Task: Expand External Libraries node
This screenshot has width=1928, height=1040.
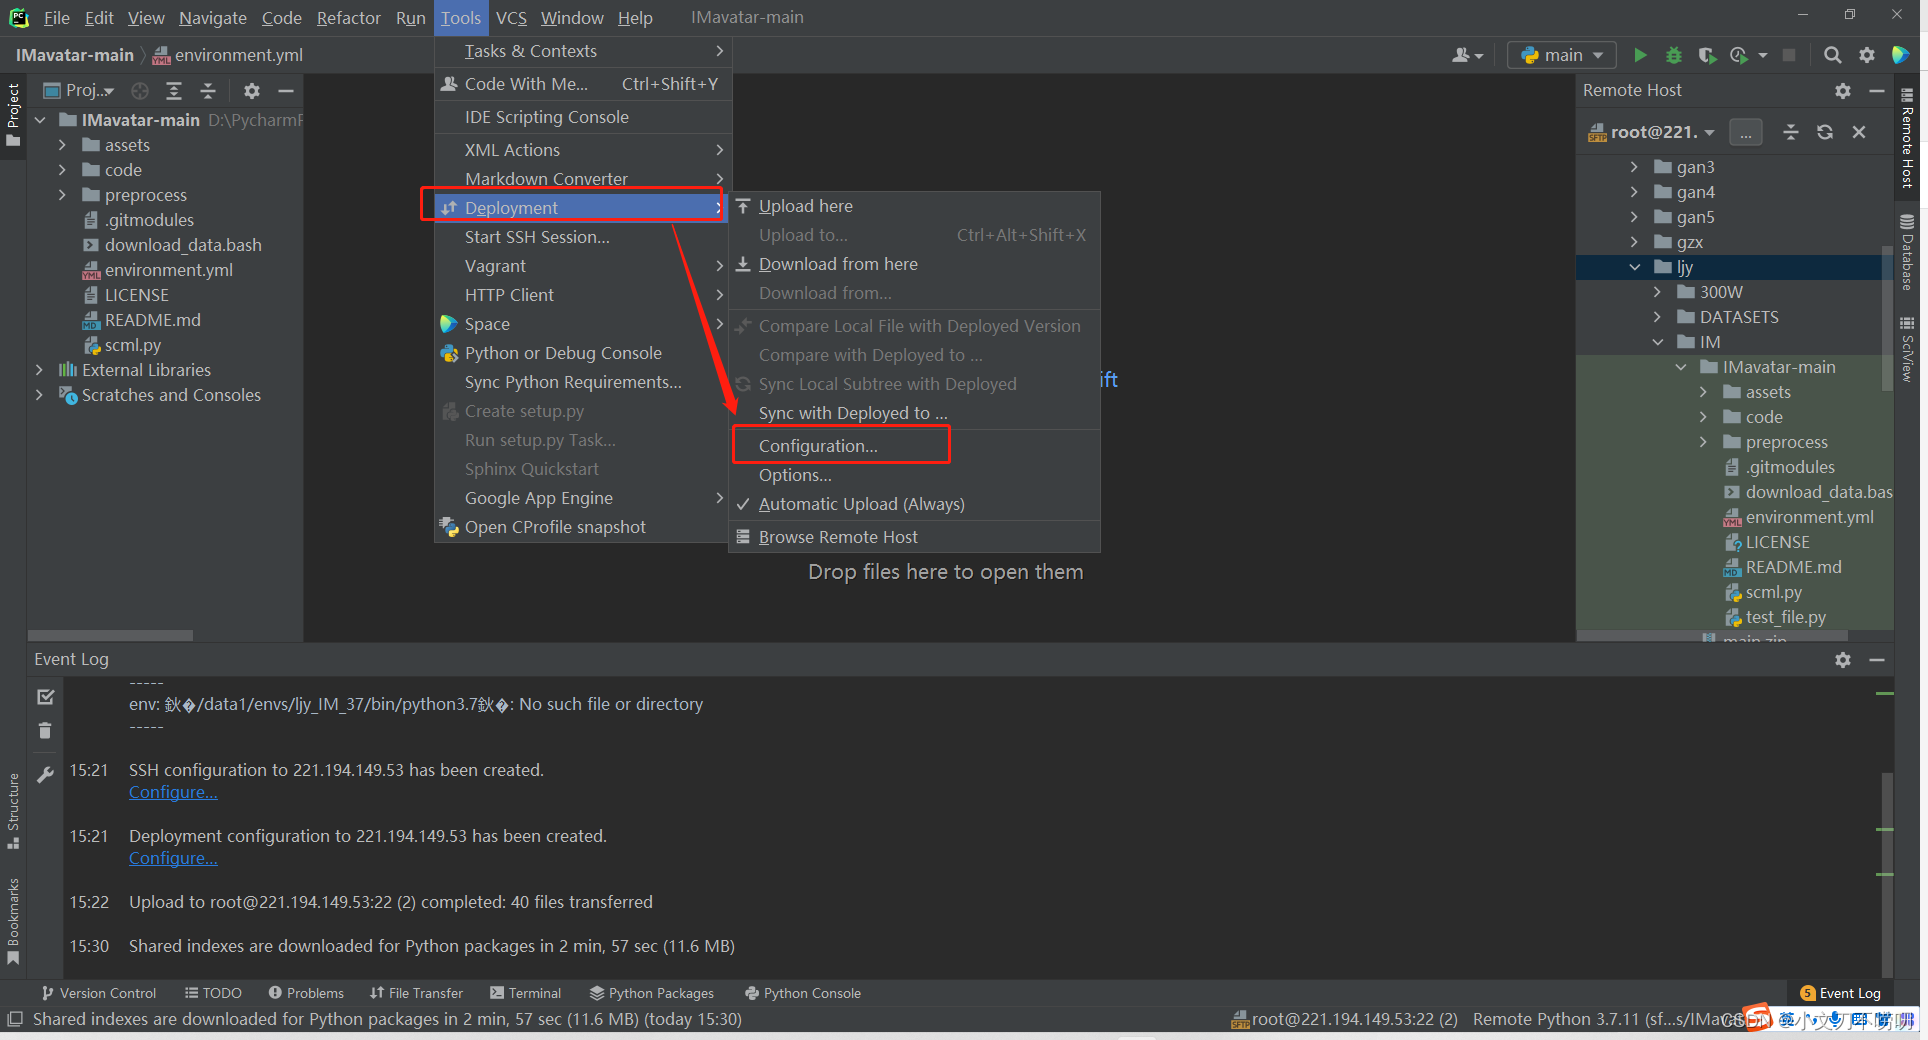Action: pyautogui.click(x=39, y=370)
